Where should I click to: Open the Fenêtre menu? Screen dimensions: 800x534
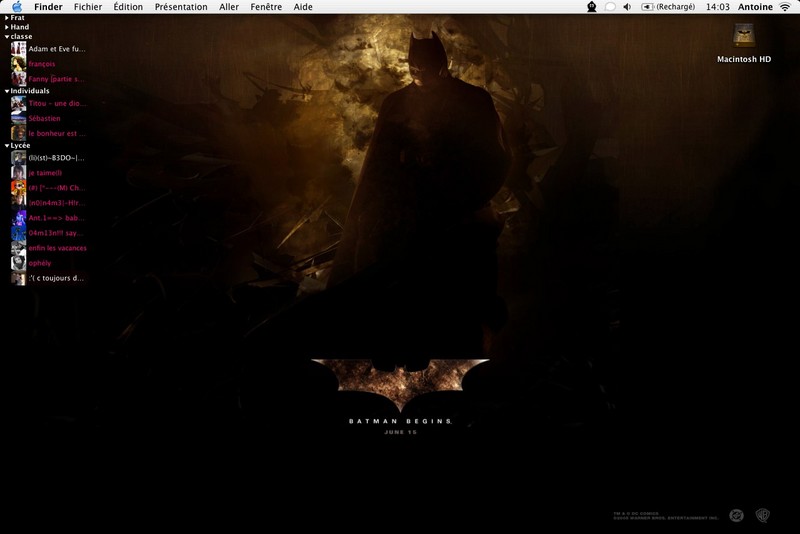click(266, 7)
